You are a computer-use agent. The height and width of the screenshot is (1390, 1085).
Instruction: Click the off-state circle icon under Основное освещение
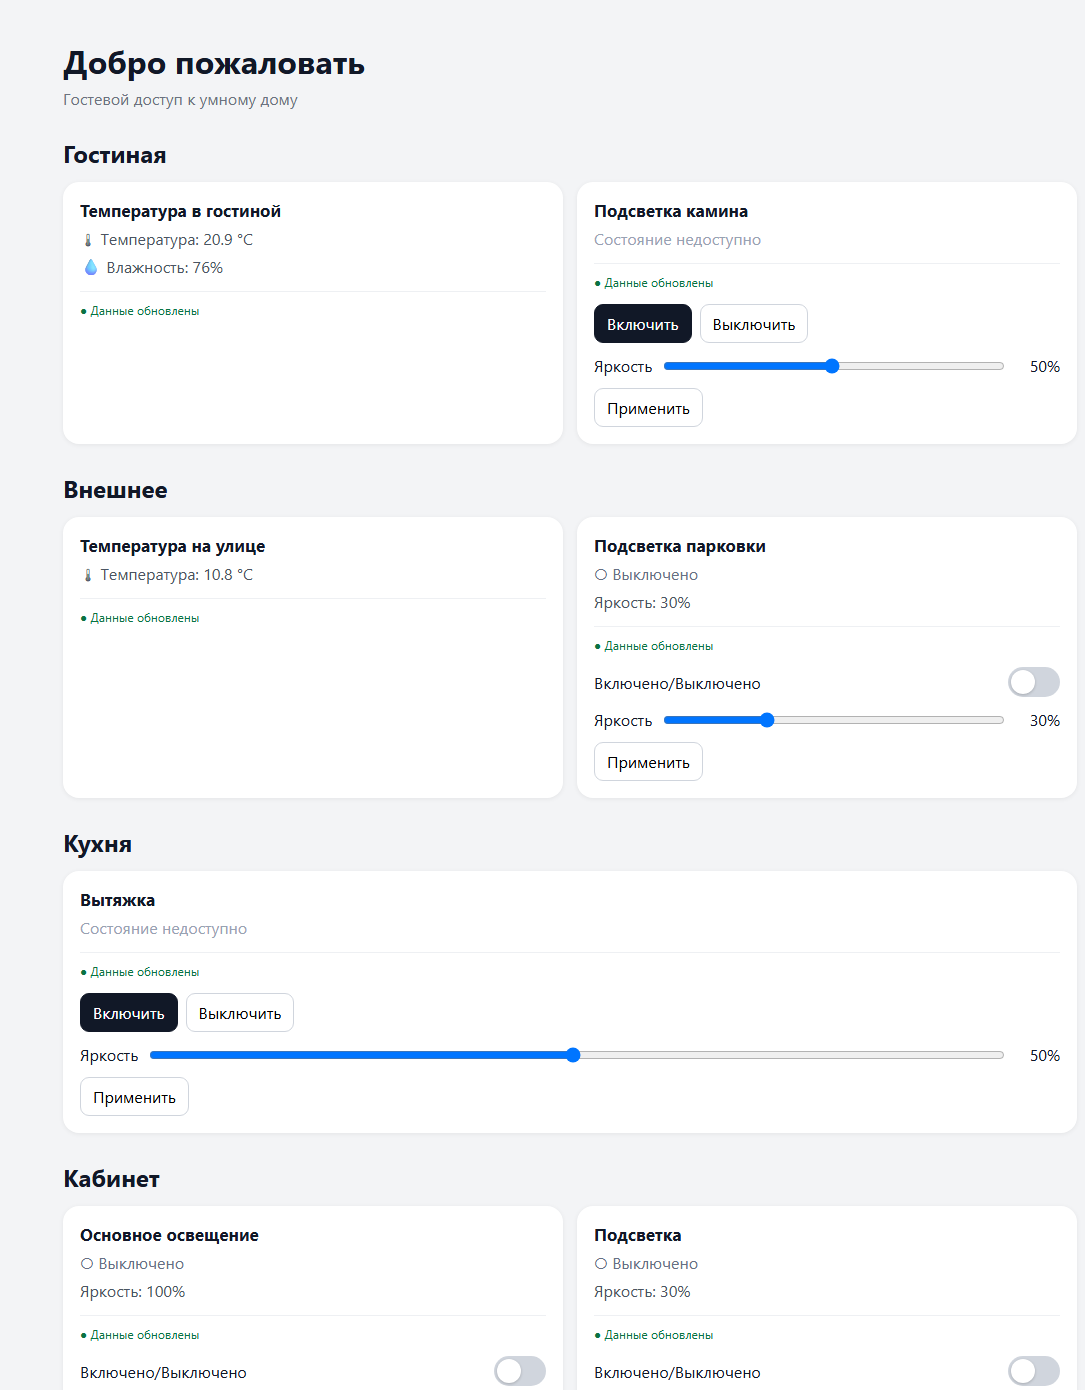(87, 1264)
